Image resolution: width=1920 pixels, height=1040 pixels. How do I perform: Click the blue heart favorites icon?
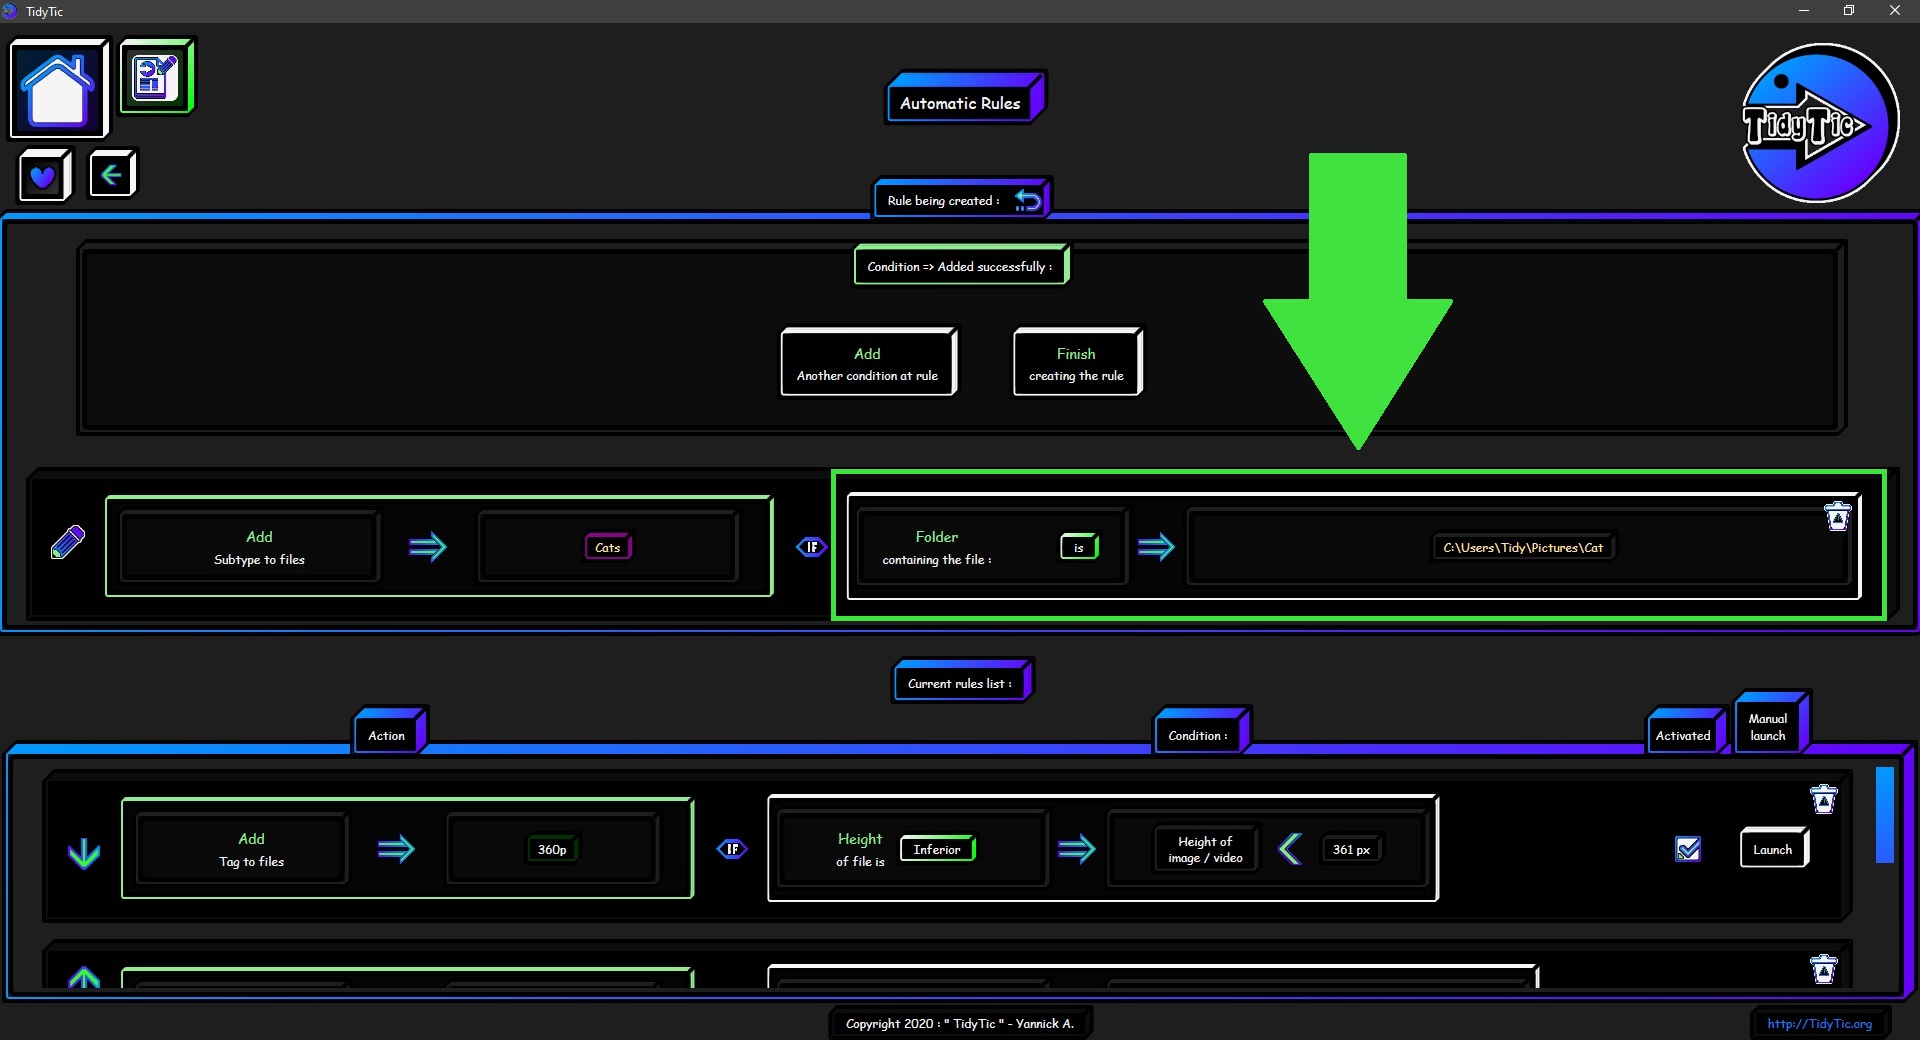point(44,176)
